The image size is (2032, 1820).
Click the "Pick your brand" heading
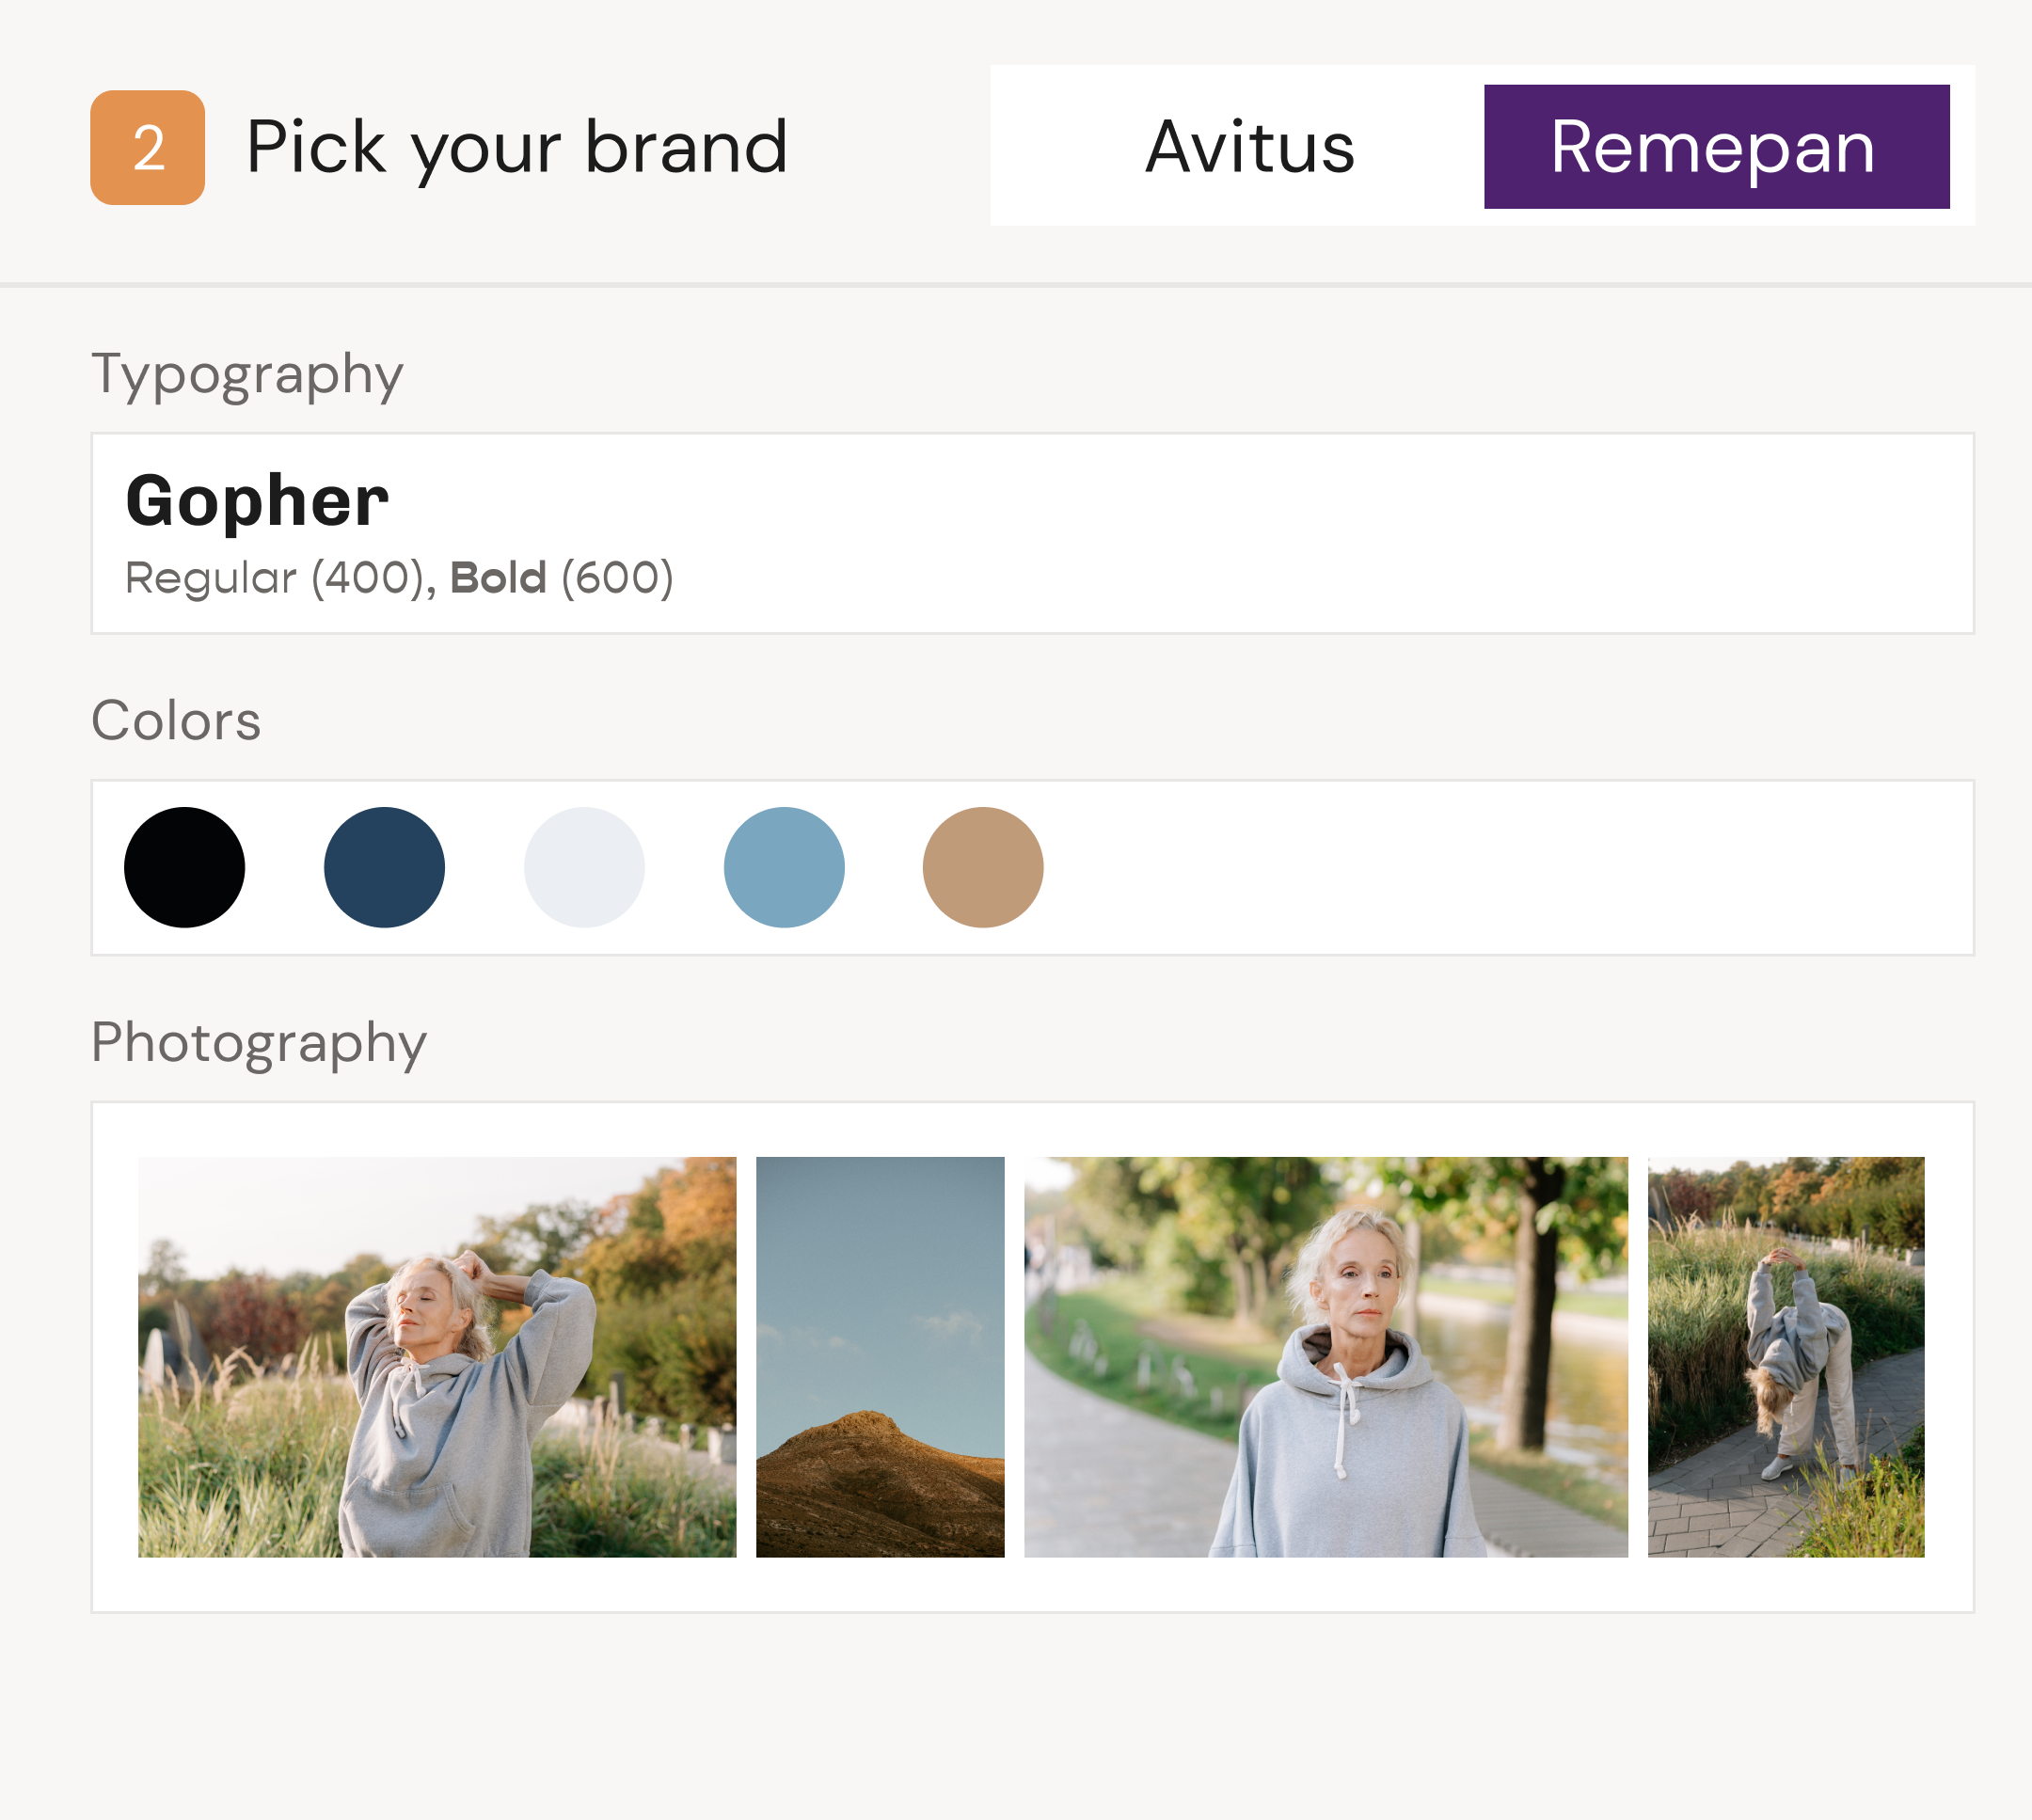[516, 148]
